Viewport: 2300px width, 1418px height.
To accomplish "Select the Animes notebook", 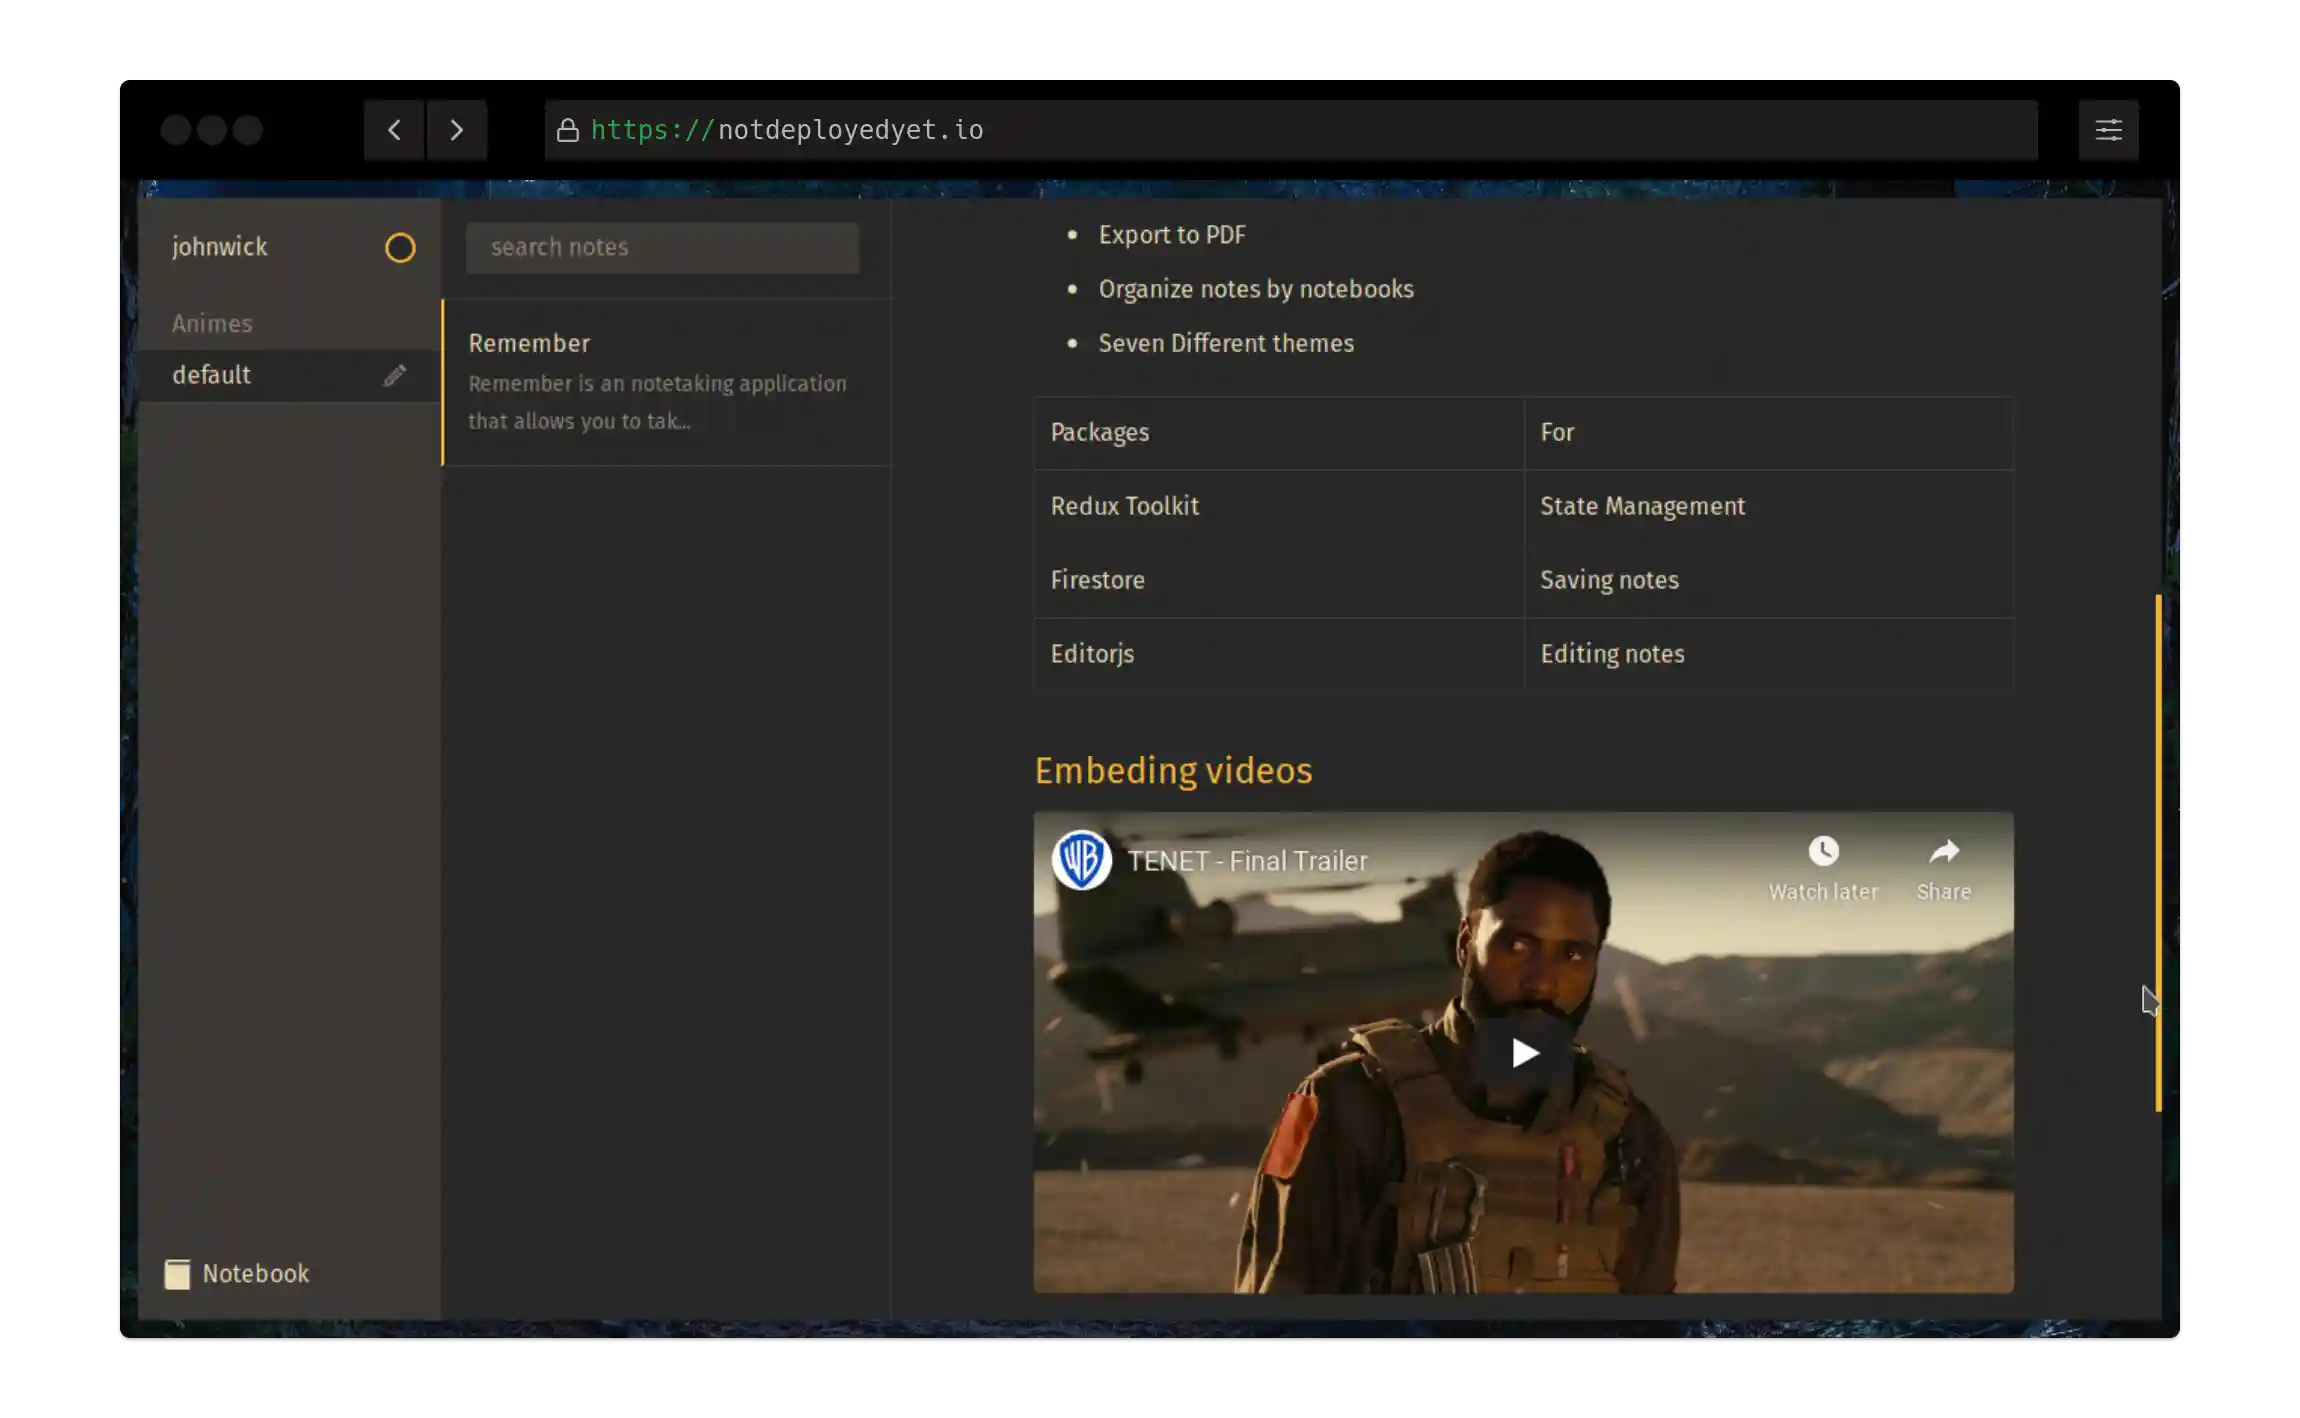I will click(212, 324).
